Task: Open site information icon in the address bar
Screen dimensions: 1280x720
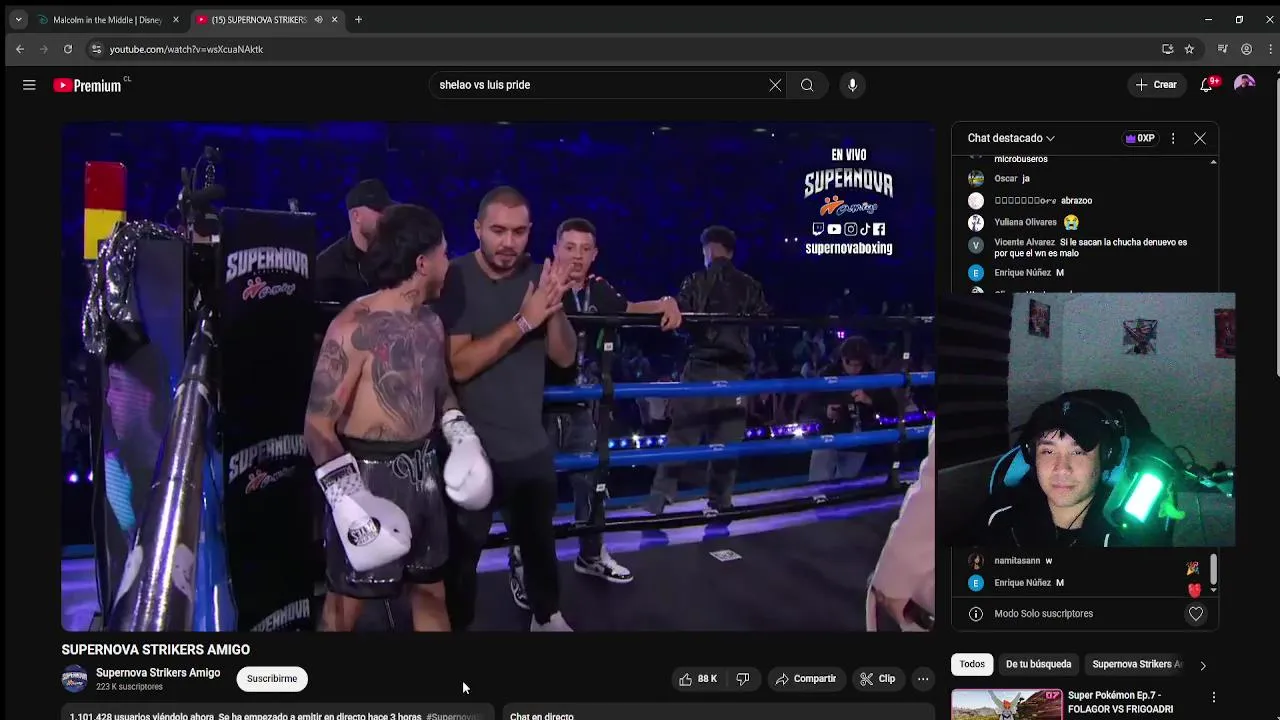Action: coord(96,49)
